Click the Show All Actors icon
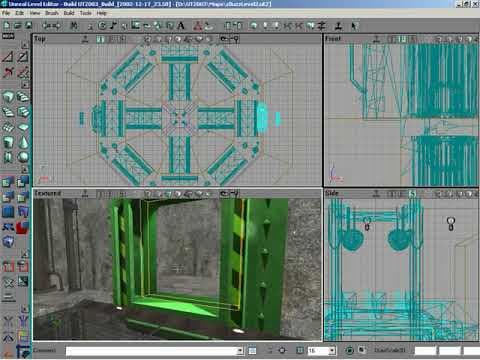This screenshot has width=480, height=360. click(x=8, y=282)
